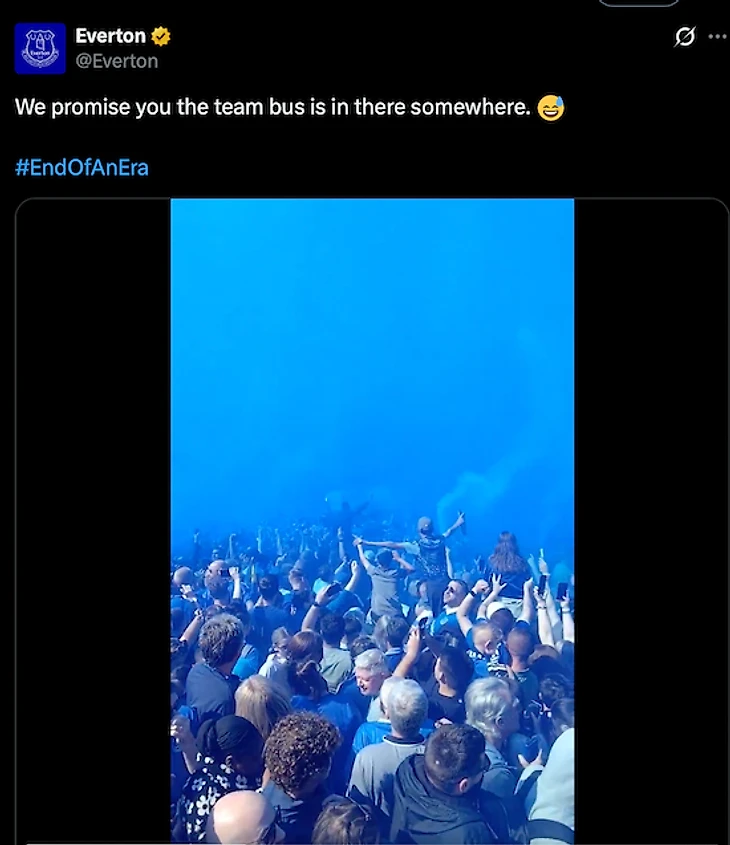Click the sweat-smile emoji in the tweet

pyautogui.click(x=550, y=107)
